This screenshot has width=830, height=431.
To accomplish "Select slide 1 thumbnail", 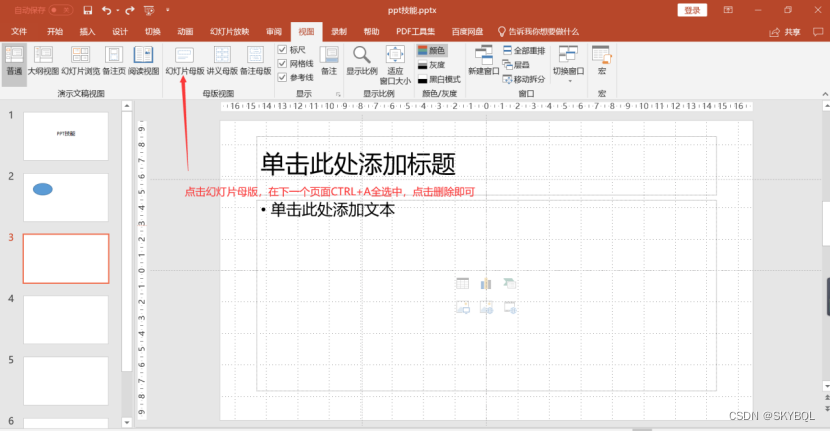I will point(66,136).
